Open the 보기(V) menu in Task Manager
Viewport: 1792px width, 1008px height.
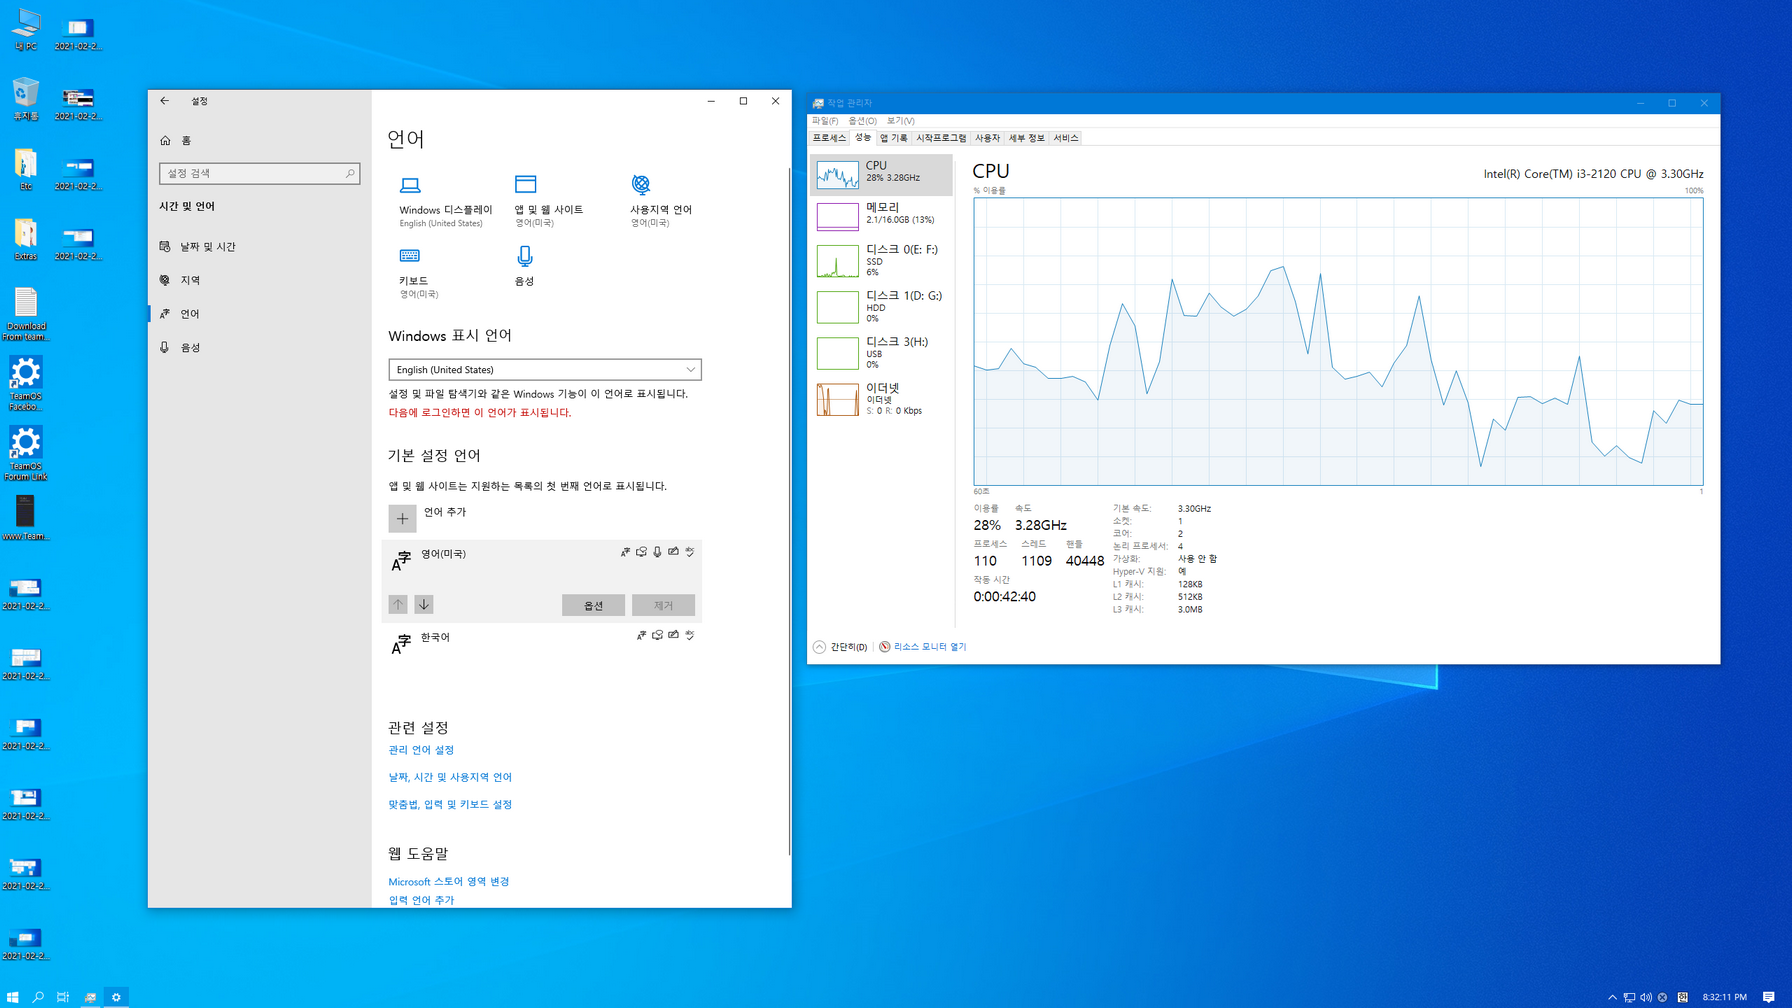pyautogui.click(x=900, y=121)
